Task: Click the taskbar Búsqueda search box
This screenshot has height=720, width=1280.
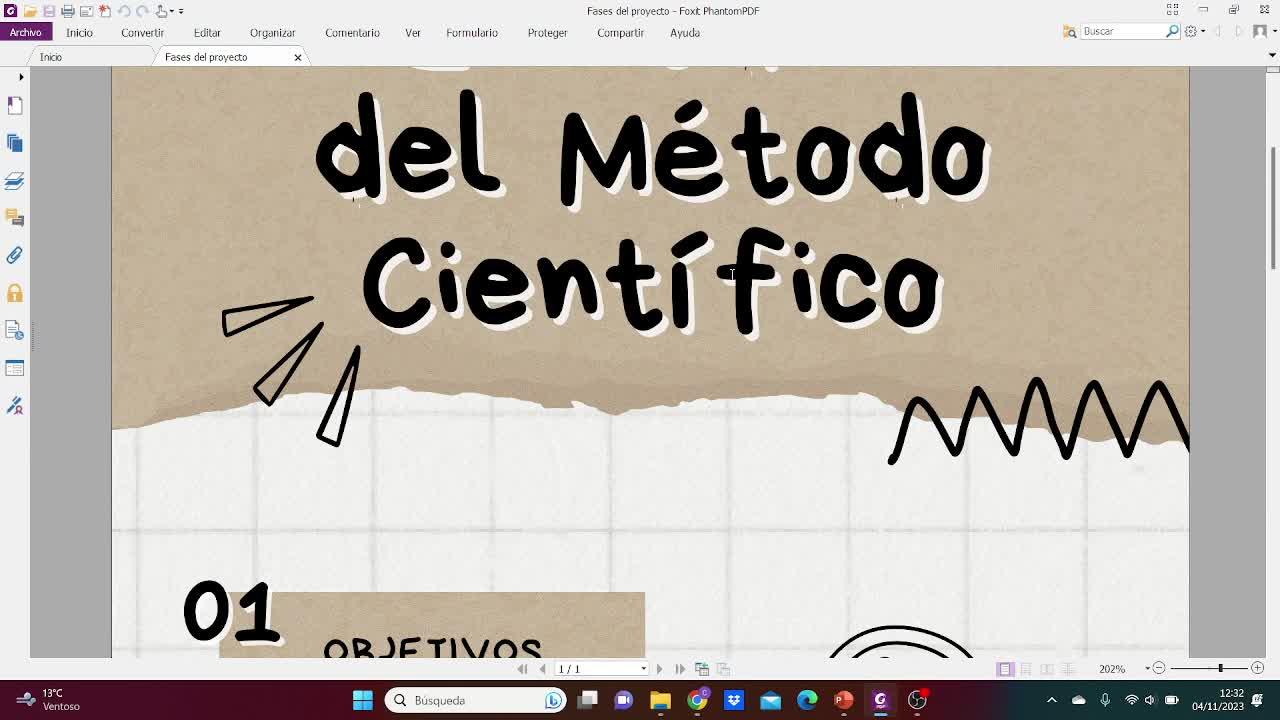Action: [476, 700]
